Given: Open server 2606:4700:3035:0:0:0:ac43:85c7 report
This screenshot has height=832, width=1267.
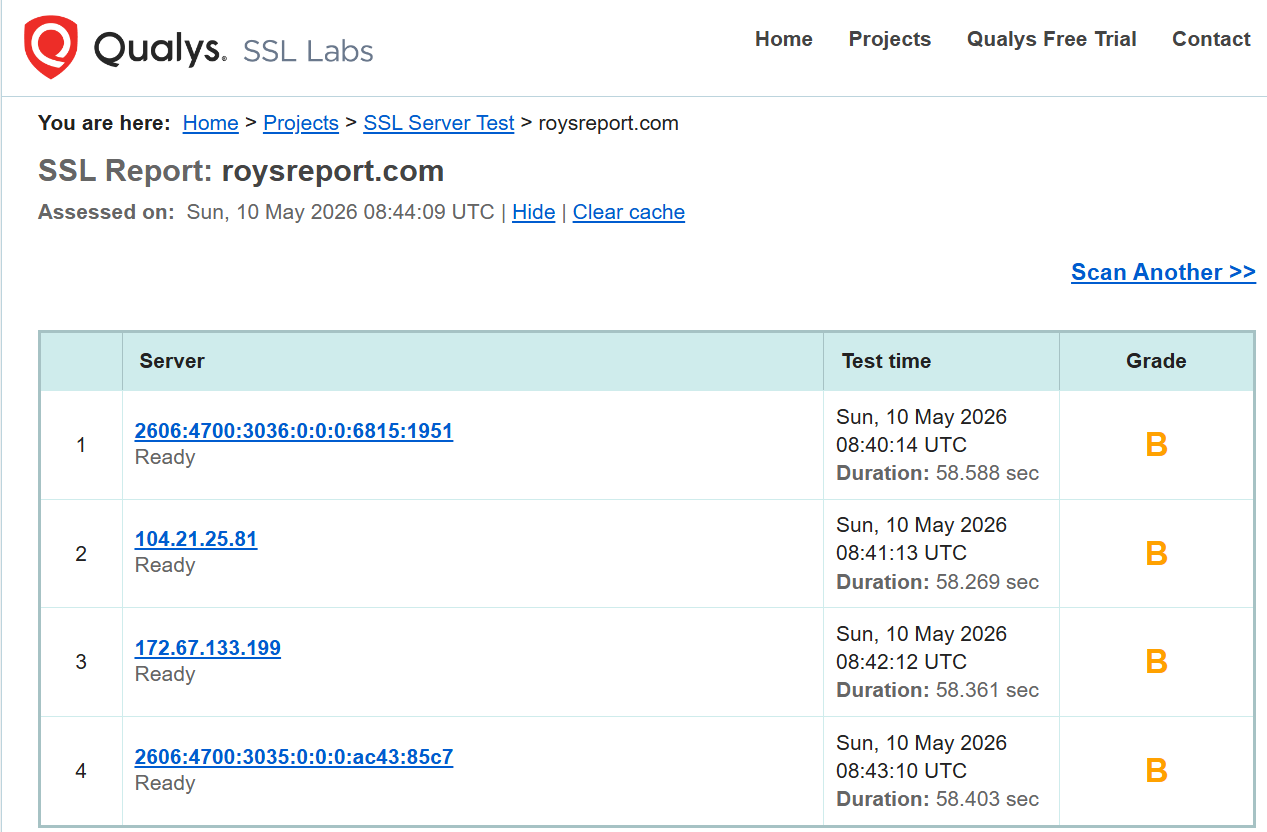Looking at the screenshot, I should (x=294, y=757).
